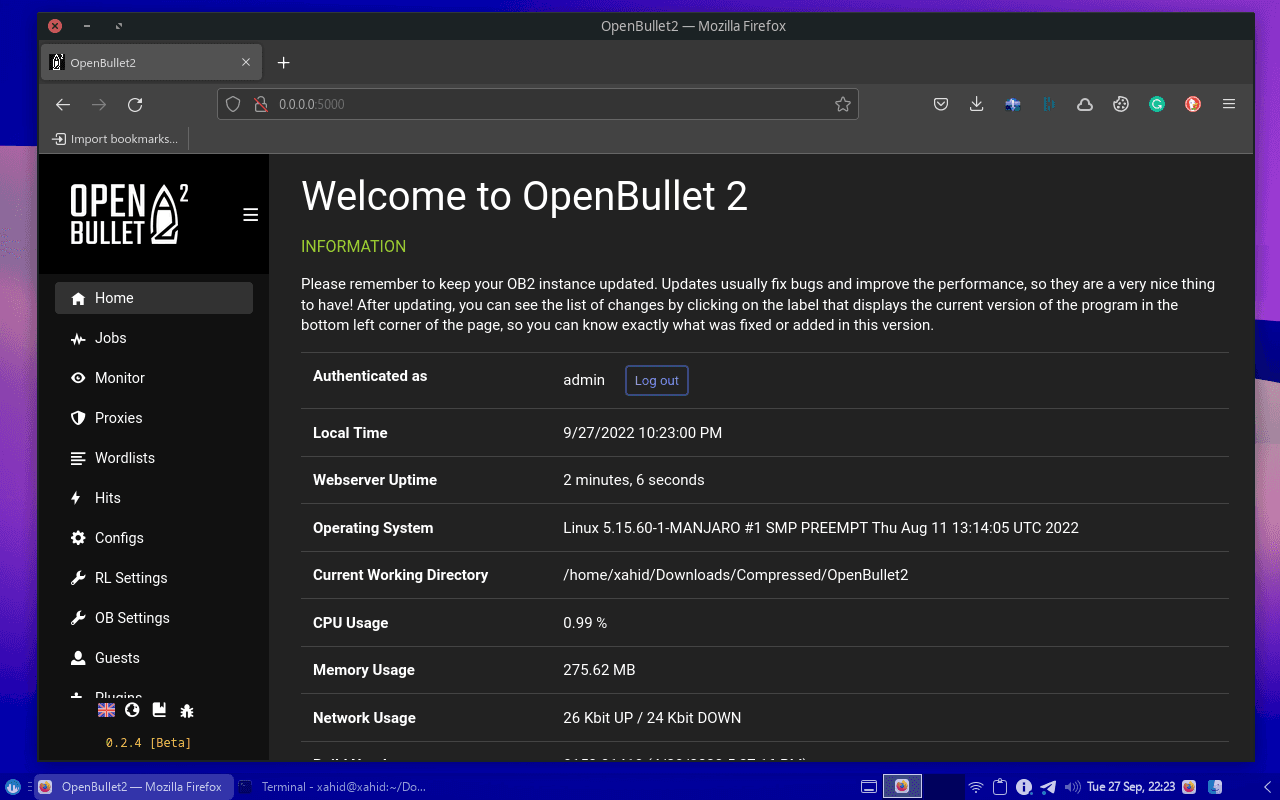Viewport: 1280px width, 800px height.
Task: Change language via the UK flag icon
Action: tap(105, 710)
